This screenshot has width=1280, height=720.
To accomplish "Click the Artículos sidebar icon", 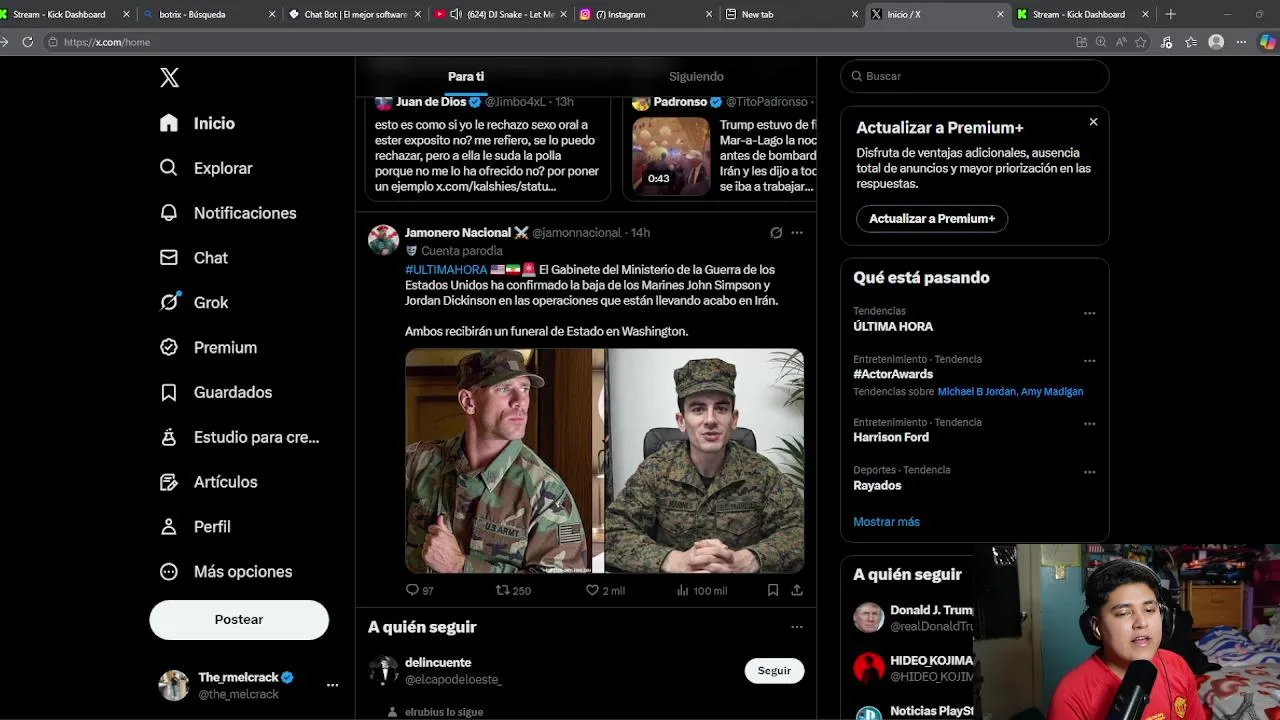I will click(x=169, y=482).
